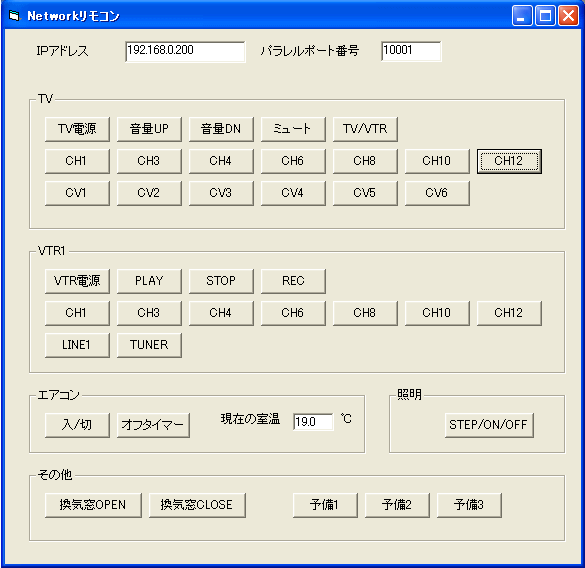Switch VTR to LINE1 input
Image resolution: width=585 pixels, height=568 pixels.
[77, 345]
